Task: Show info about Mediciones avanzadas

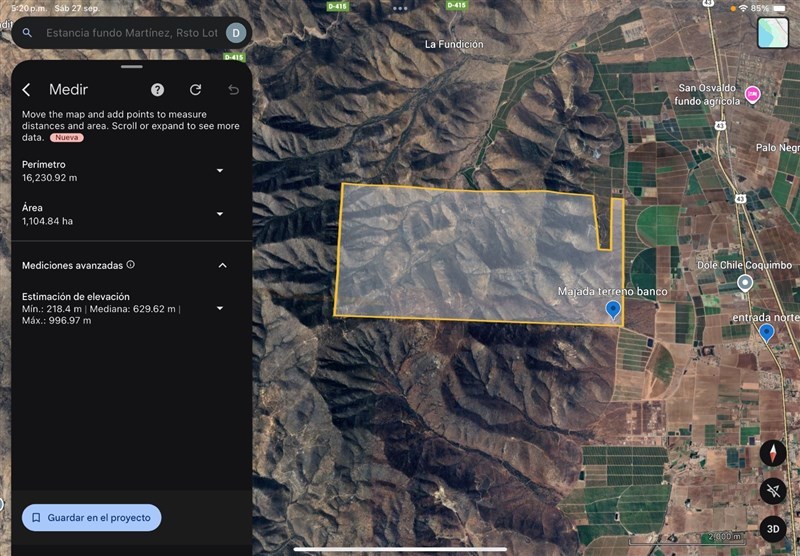Action: pos(131,265)
